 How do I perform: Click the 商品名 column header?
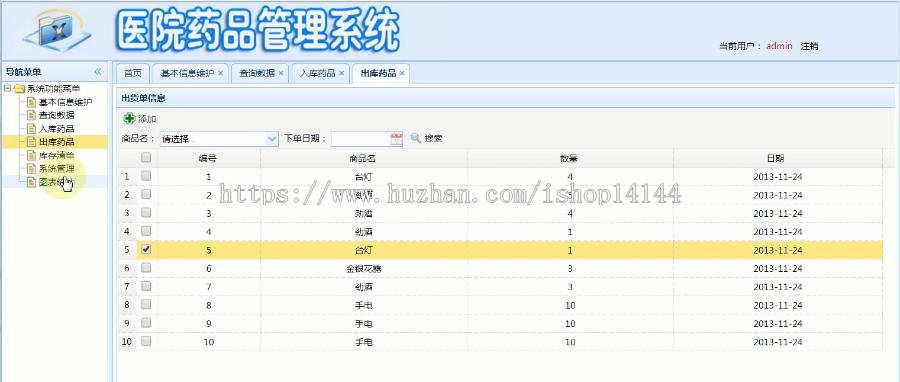click(363, 158)
